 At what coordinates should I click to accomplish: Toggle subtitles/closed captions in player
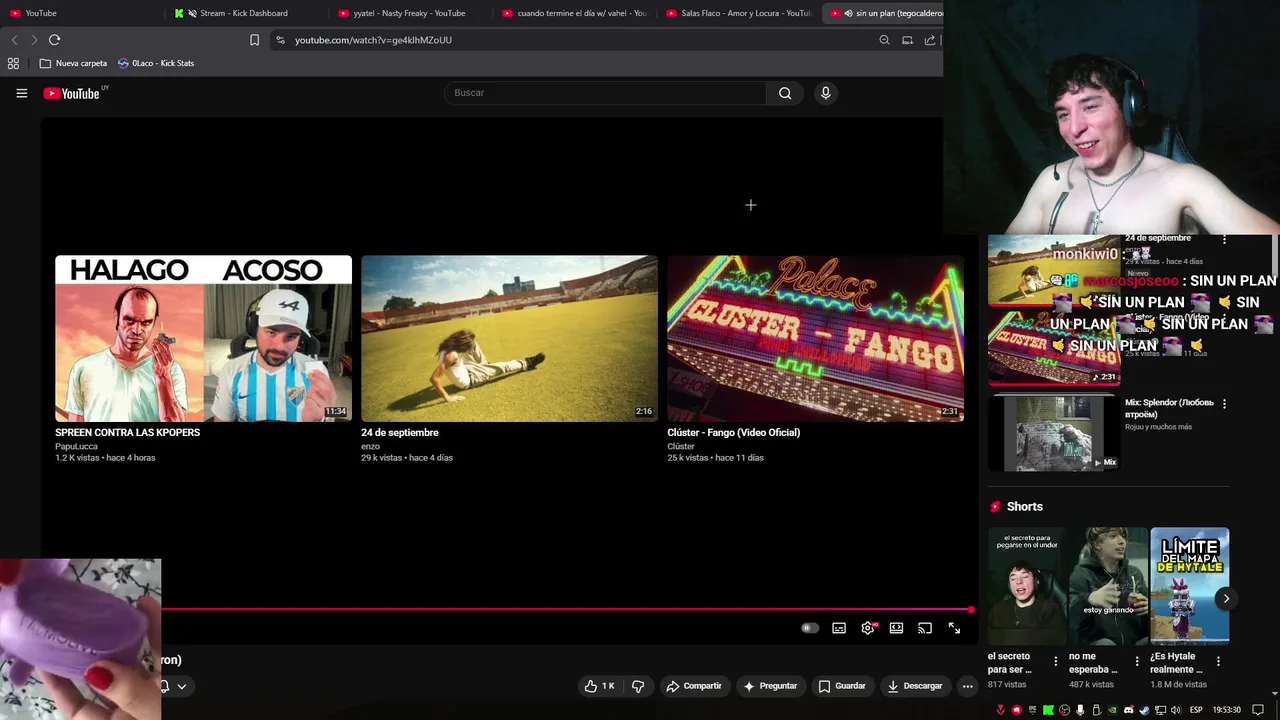[839, 628]
